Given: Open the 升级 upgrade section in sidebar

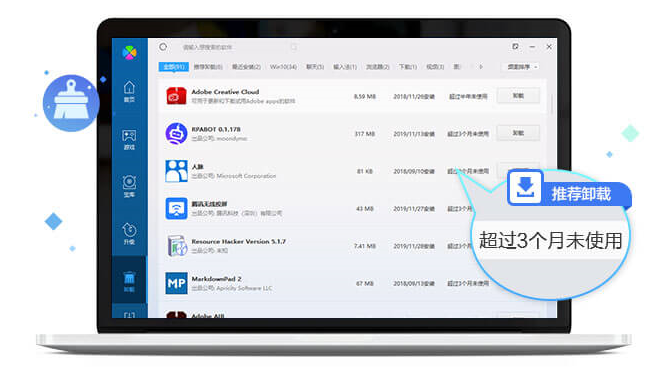Looking at the screenshot, I should [129, 234].
